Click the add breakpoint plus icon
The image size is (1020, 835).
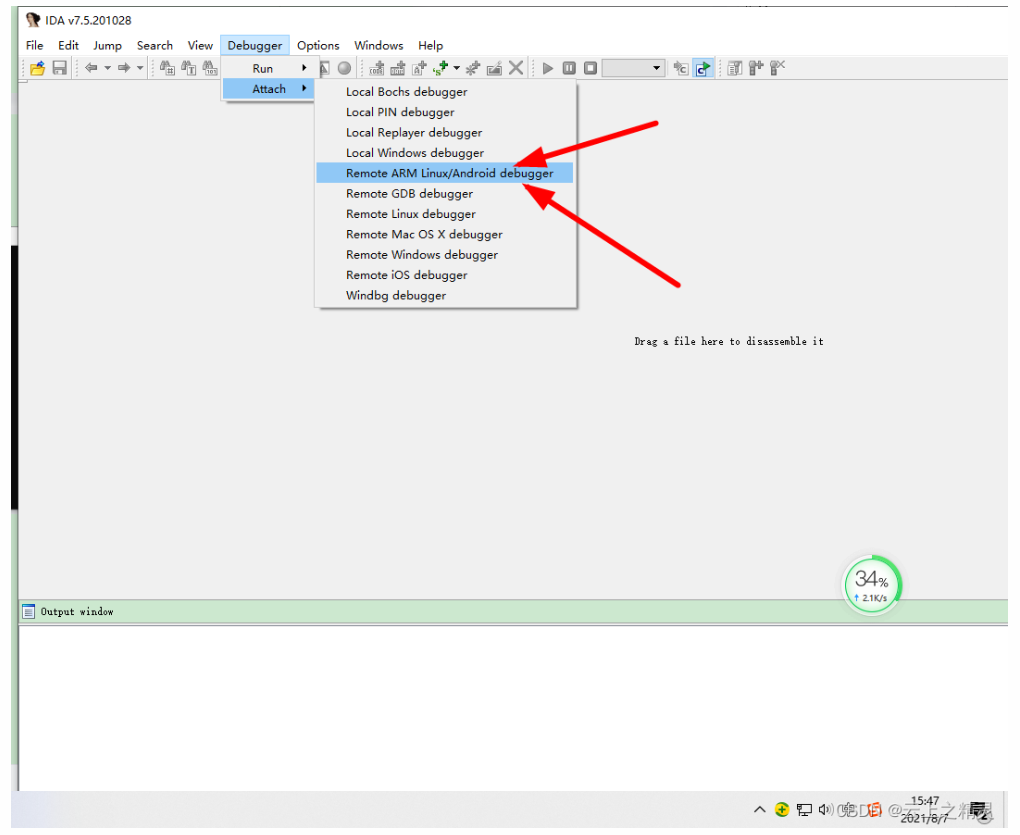click(756, 68)
